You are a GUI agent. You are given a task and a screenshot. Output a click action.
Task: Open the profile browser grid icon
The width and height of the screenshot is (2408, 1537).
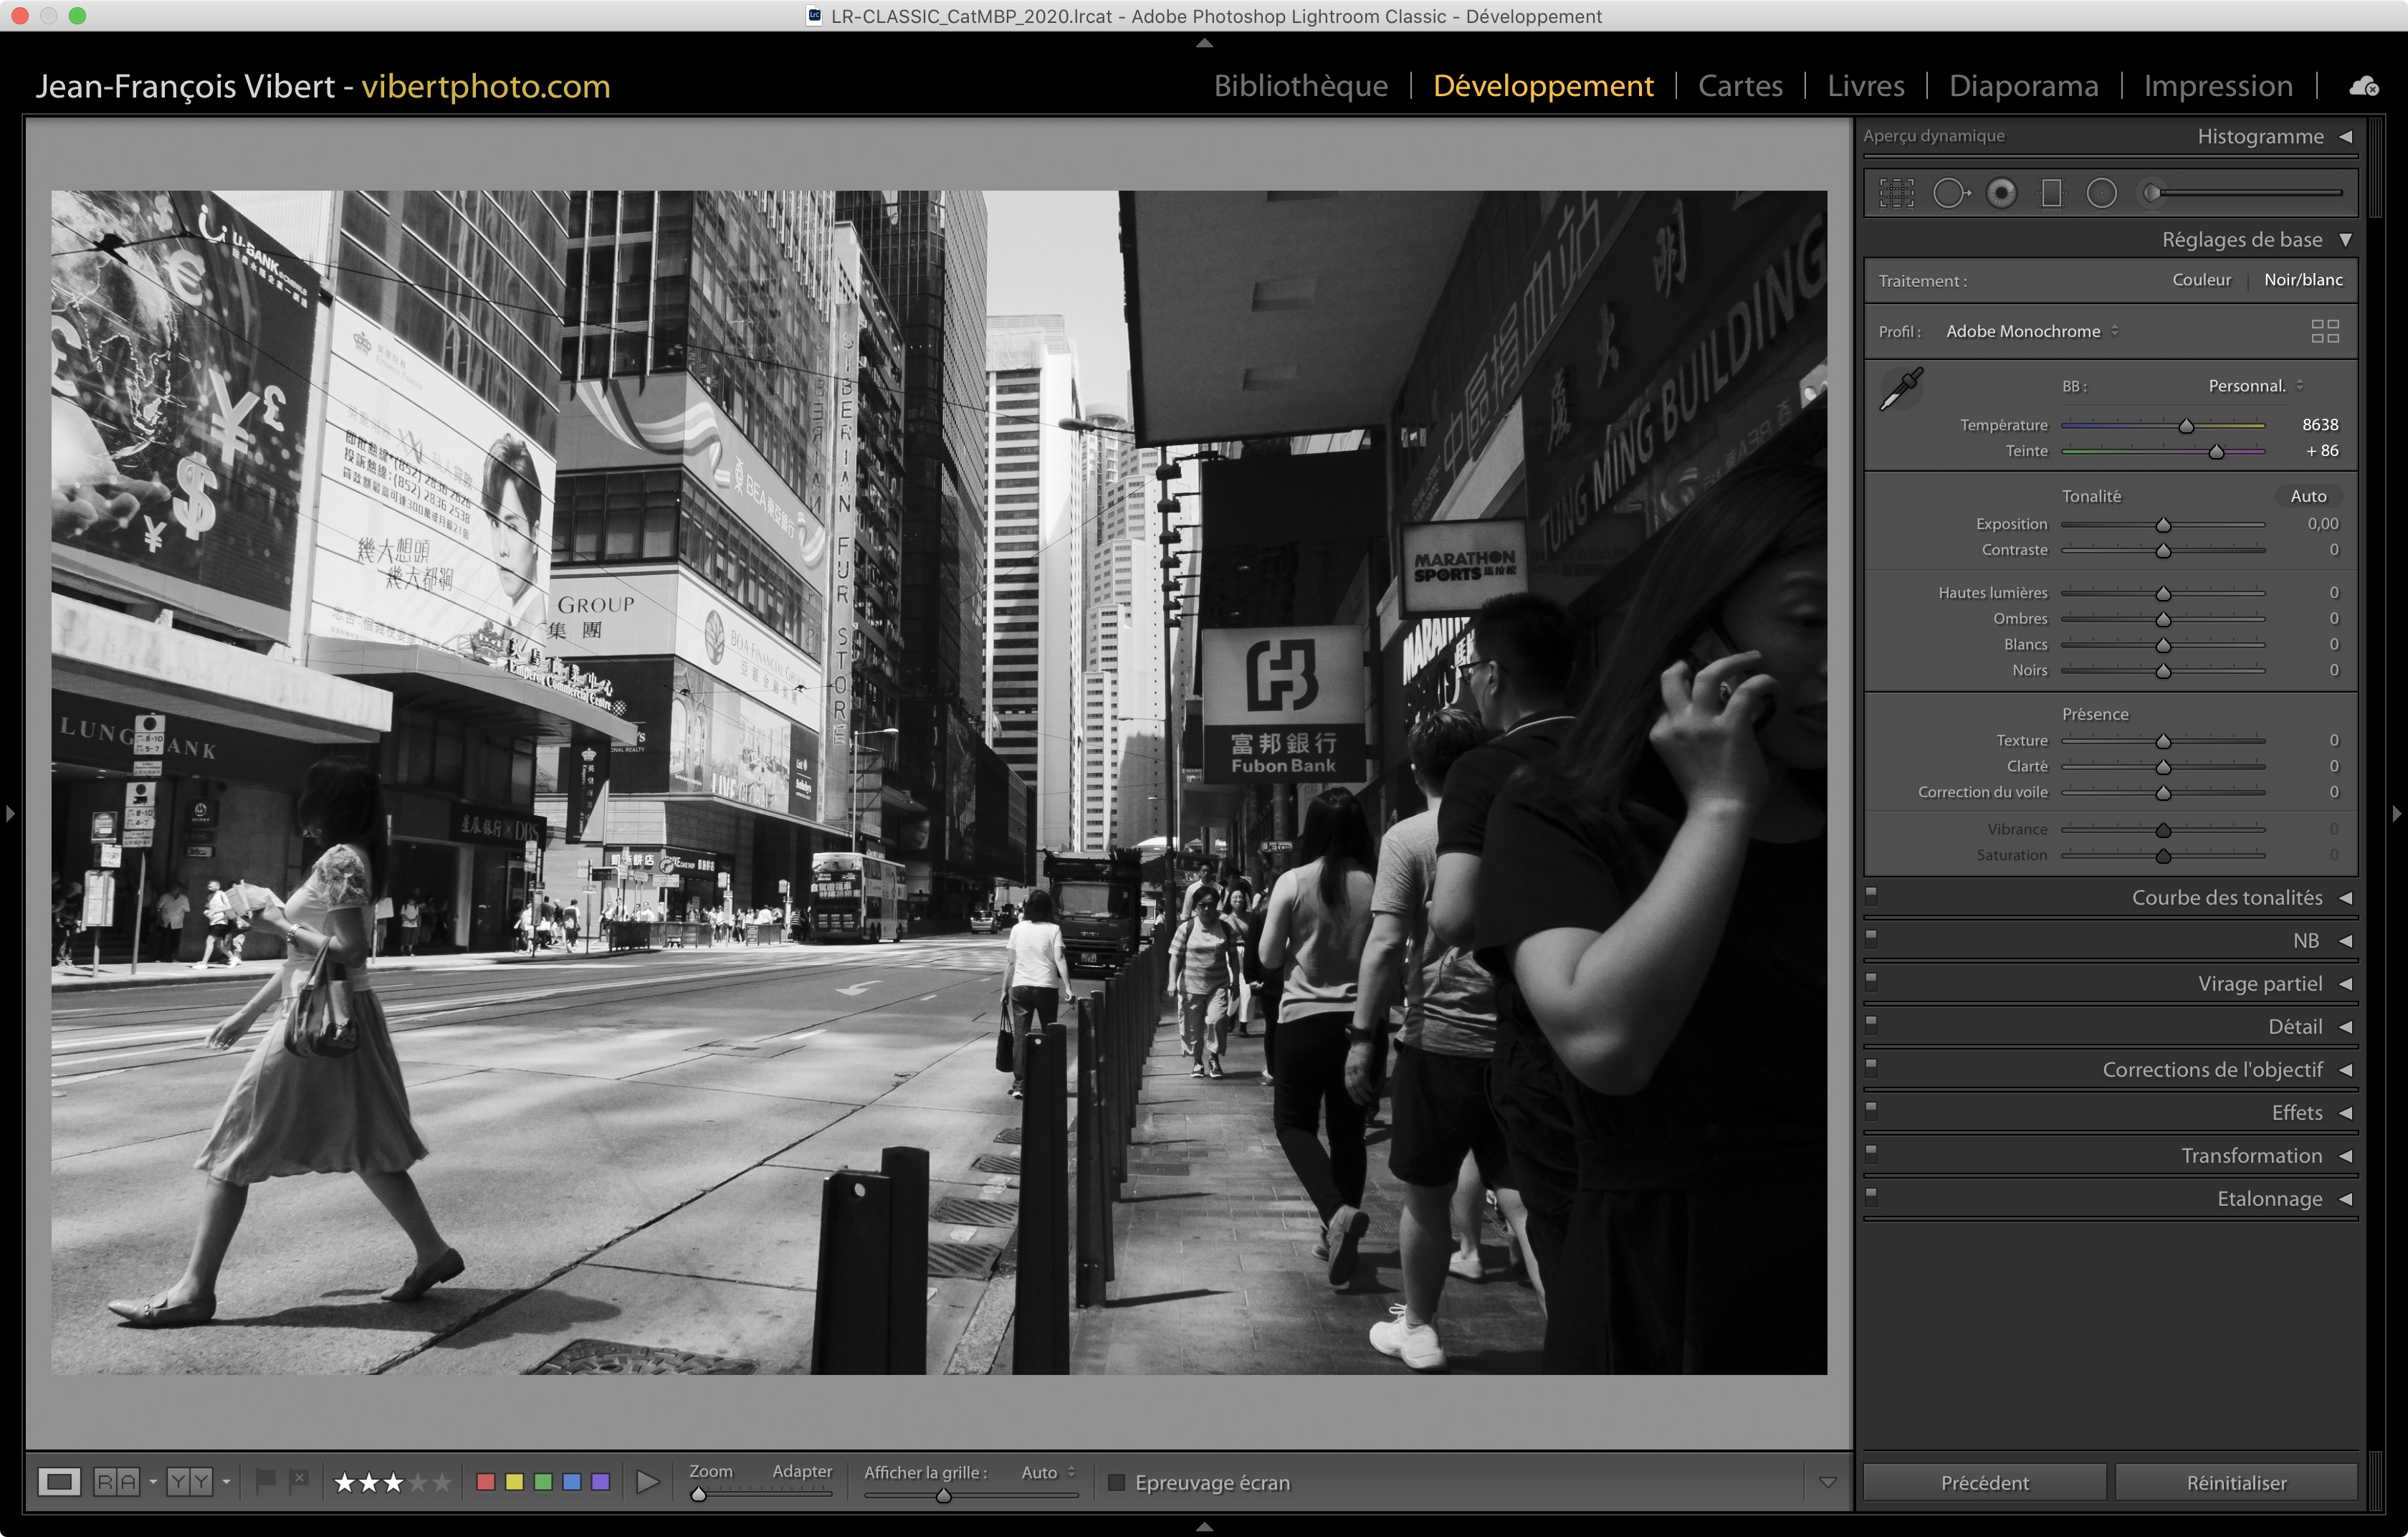click(x=2325, y=331)
